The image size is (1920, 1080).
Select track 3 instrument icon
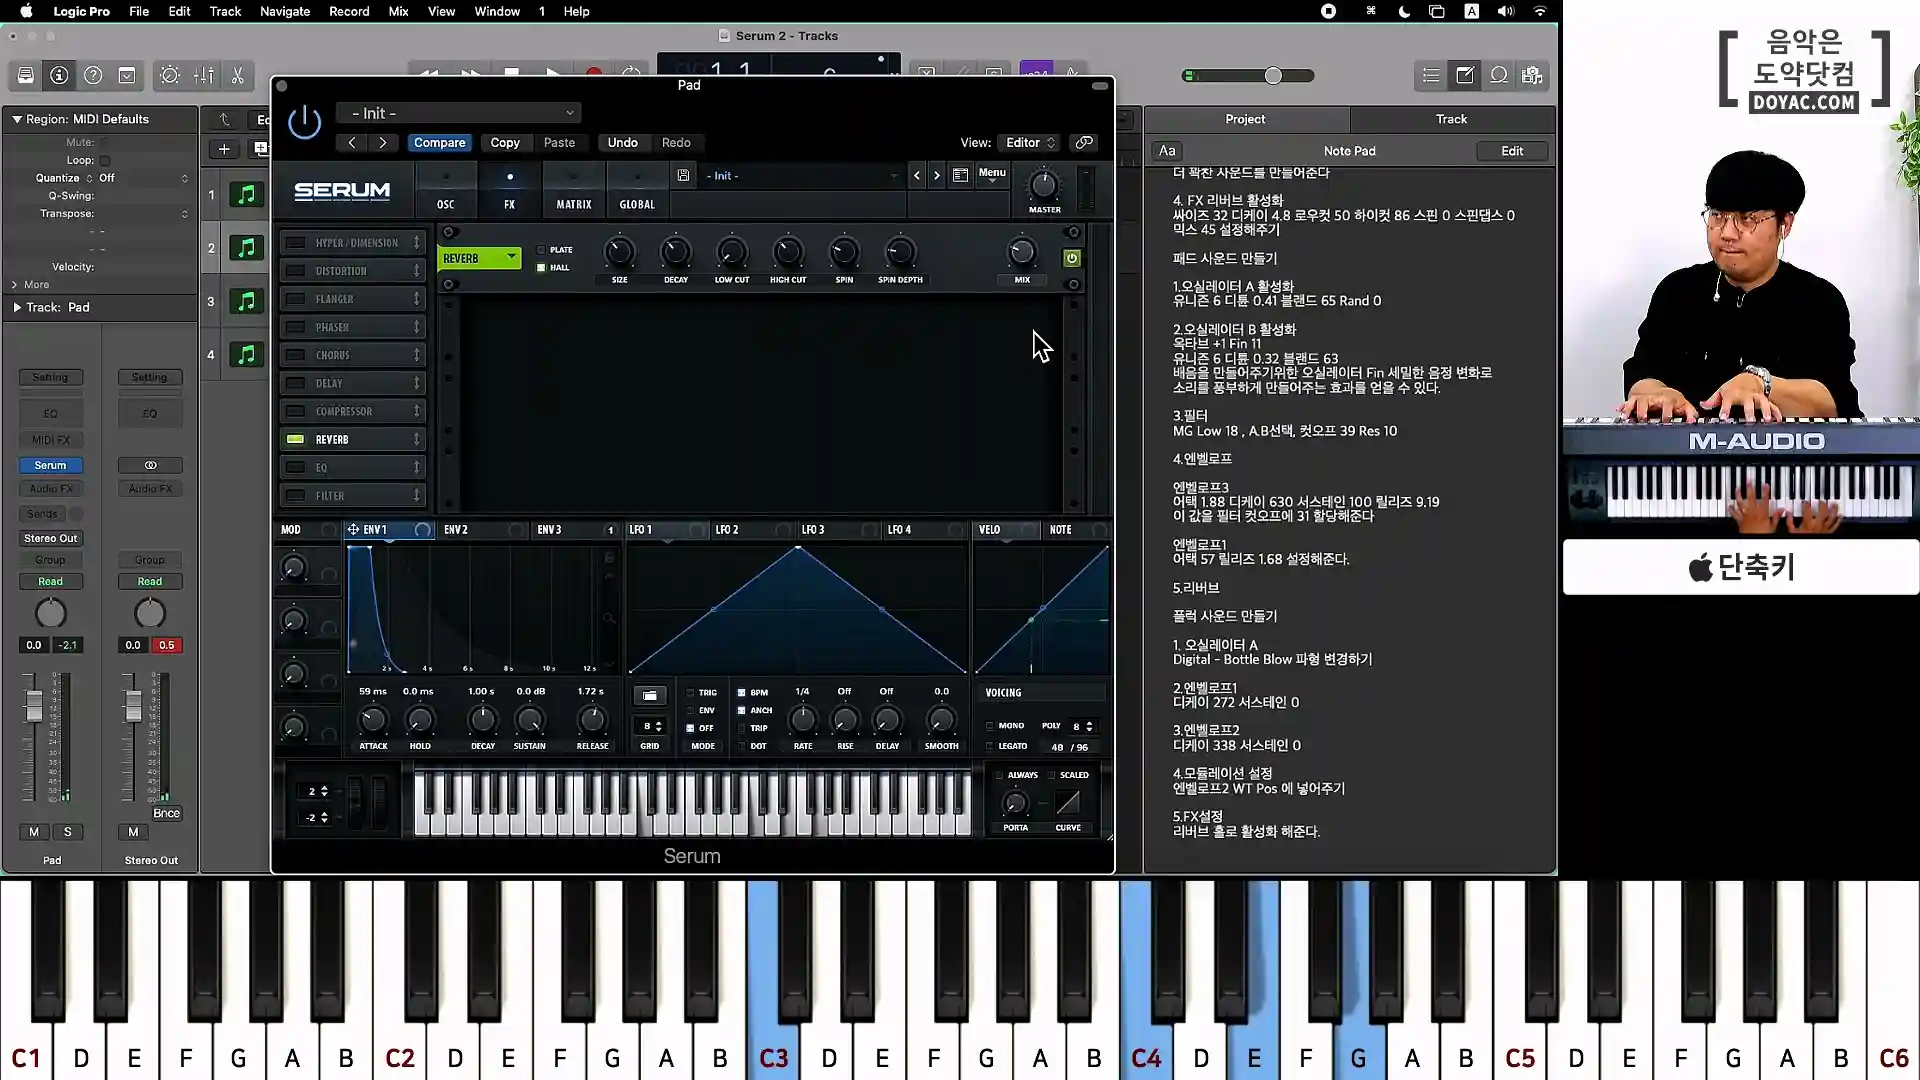[246, 301]
